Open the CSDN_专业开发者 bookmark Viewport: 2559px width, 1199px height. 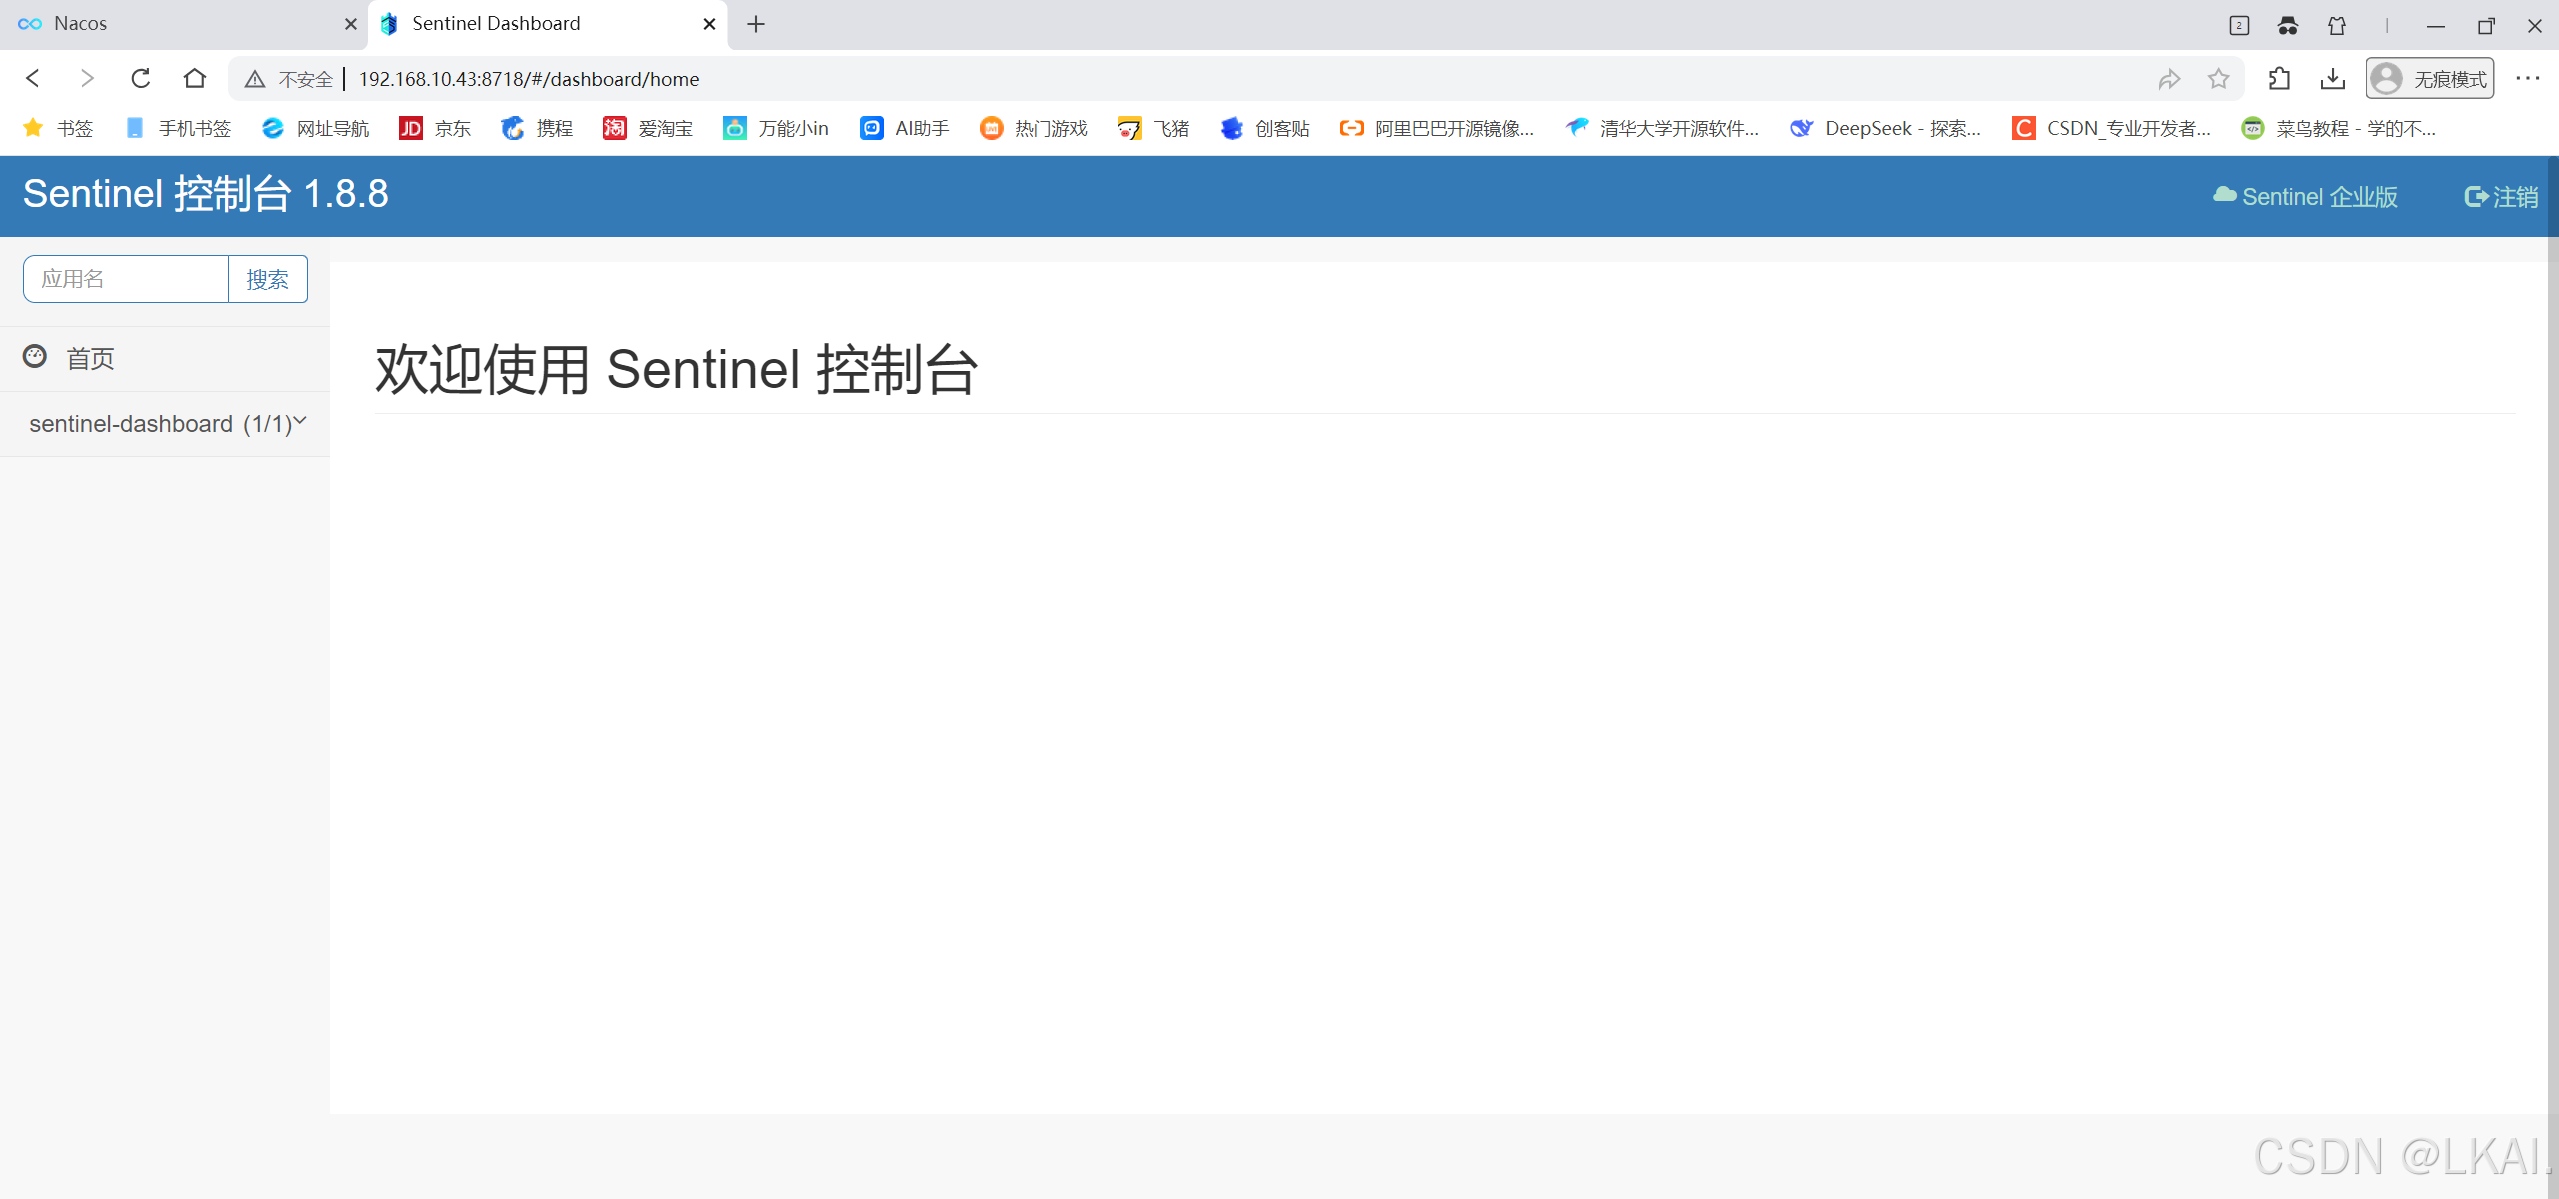tap(2112, 128)
